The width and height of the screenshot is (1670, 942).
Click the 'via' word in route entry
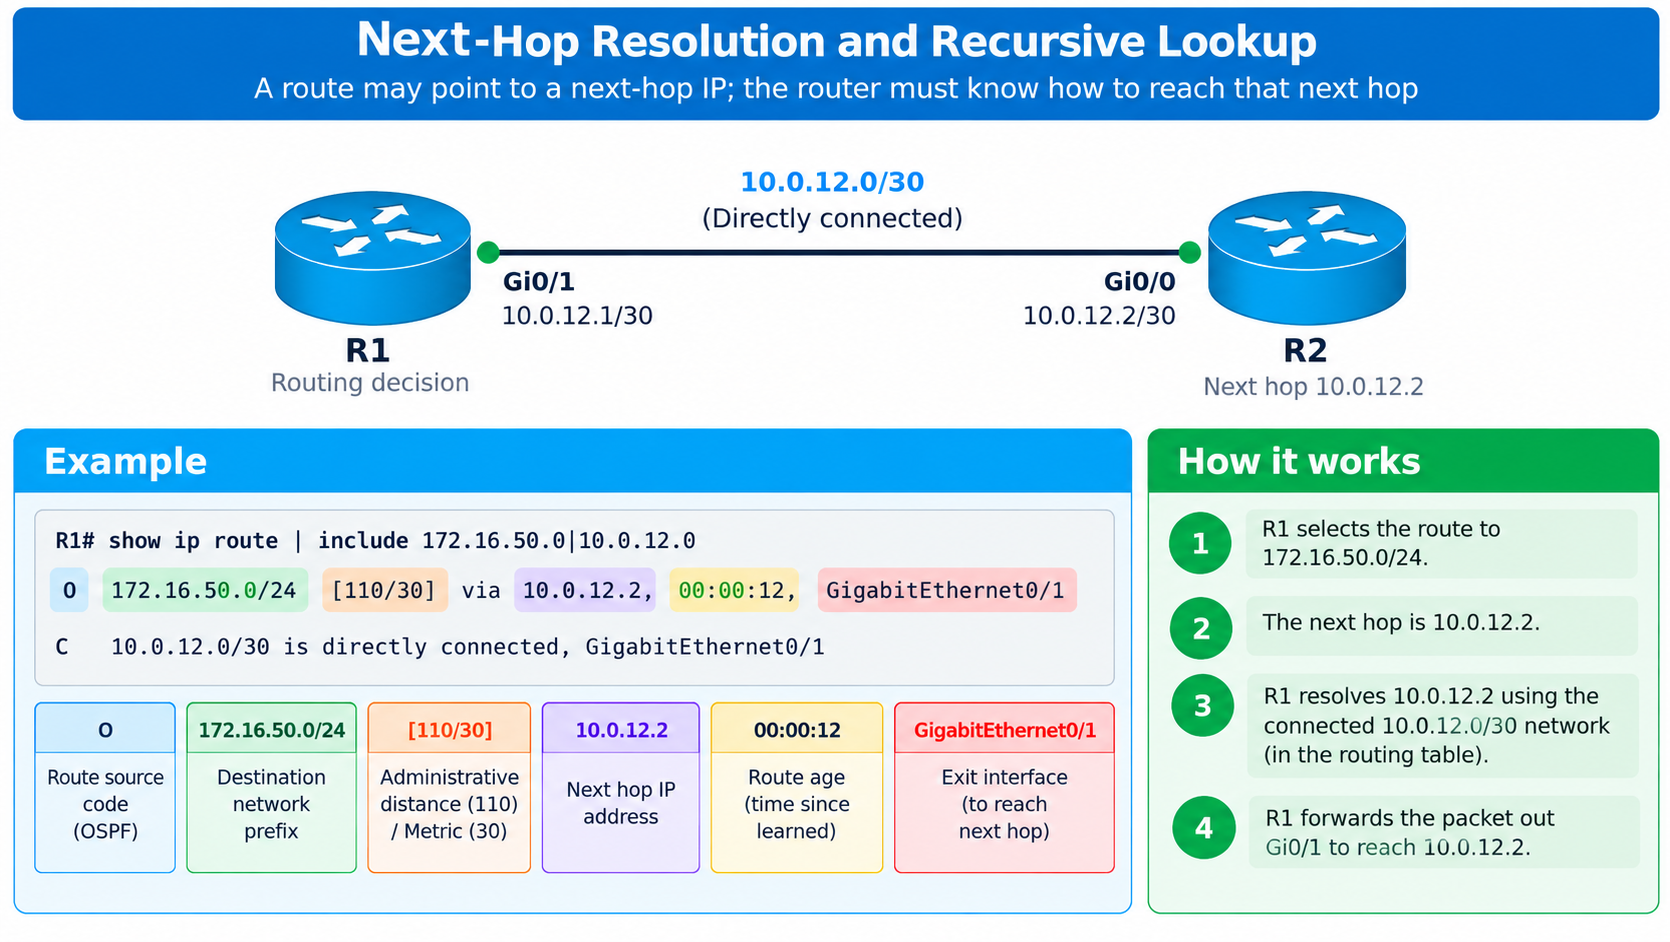pos(481,590)
